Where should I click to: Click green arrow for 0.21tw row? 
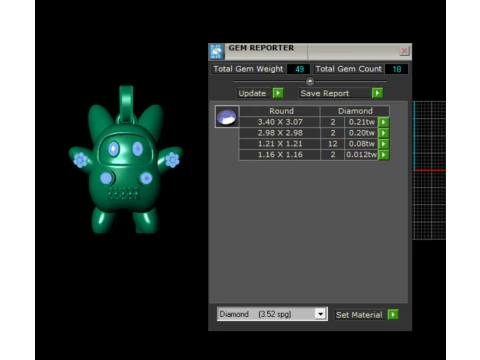384,122
